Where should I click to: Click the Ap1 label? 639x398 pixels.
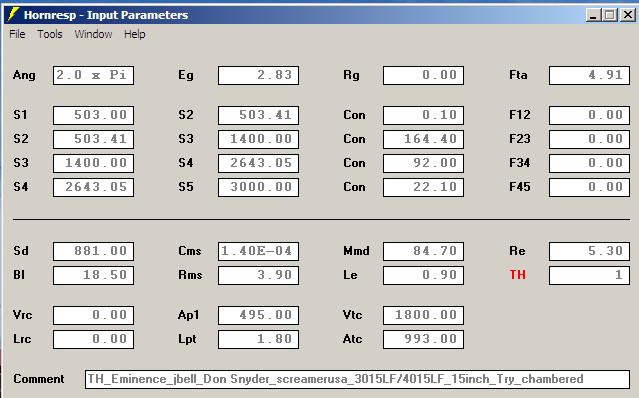coord(189,315)
